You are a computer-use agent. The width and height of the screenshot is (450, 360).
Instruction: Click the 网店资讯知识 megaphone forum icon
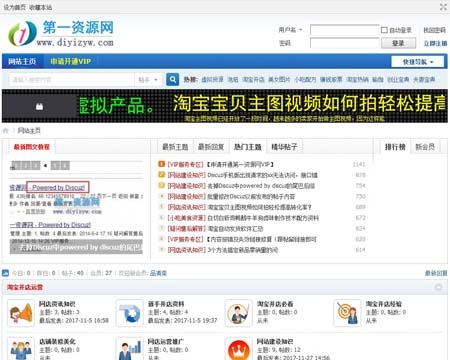click(21, 313)
